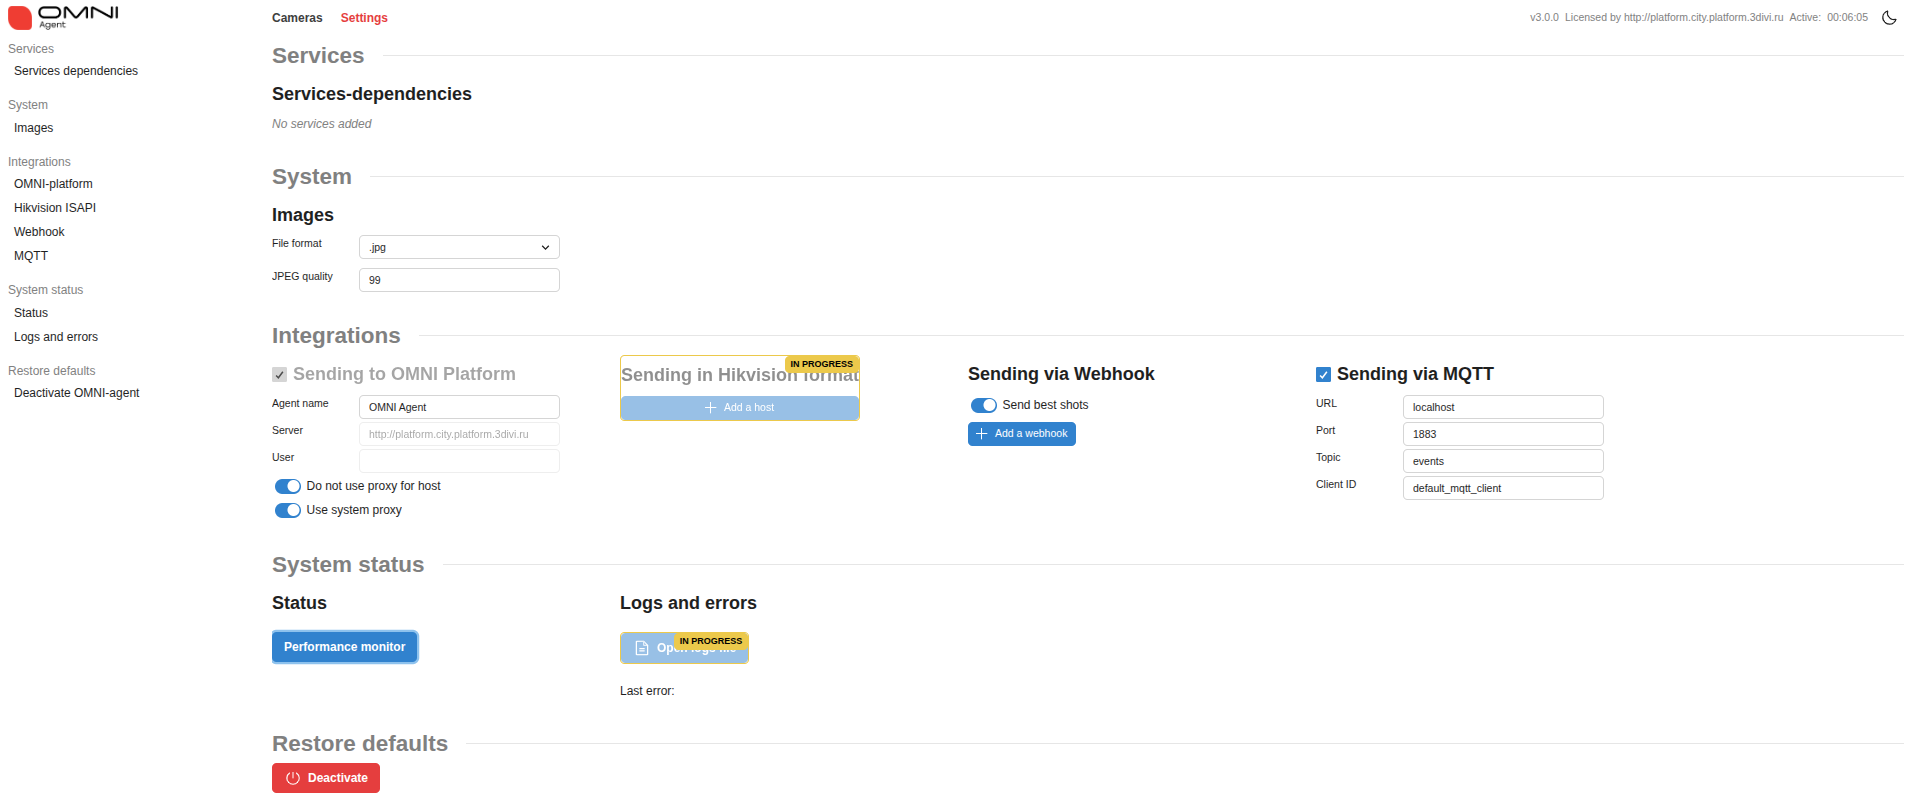Image resolution: width=1906 pixels, height=804 pixels.
Task: Open the Settings tab
Action: [364, 18]
